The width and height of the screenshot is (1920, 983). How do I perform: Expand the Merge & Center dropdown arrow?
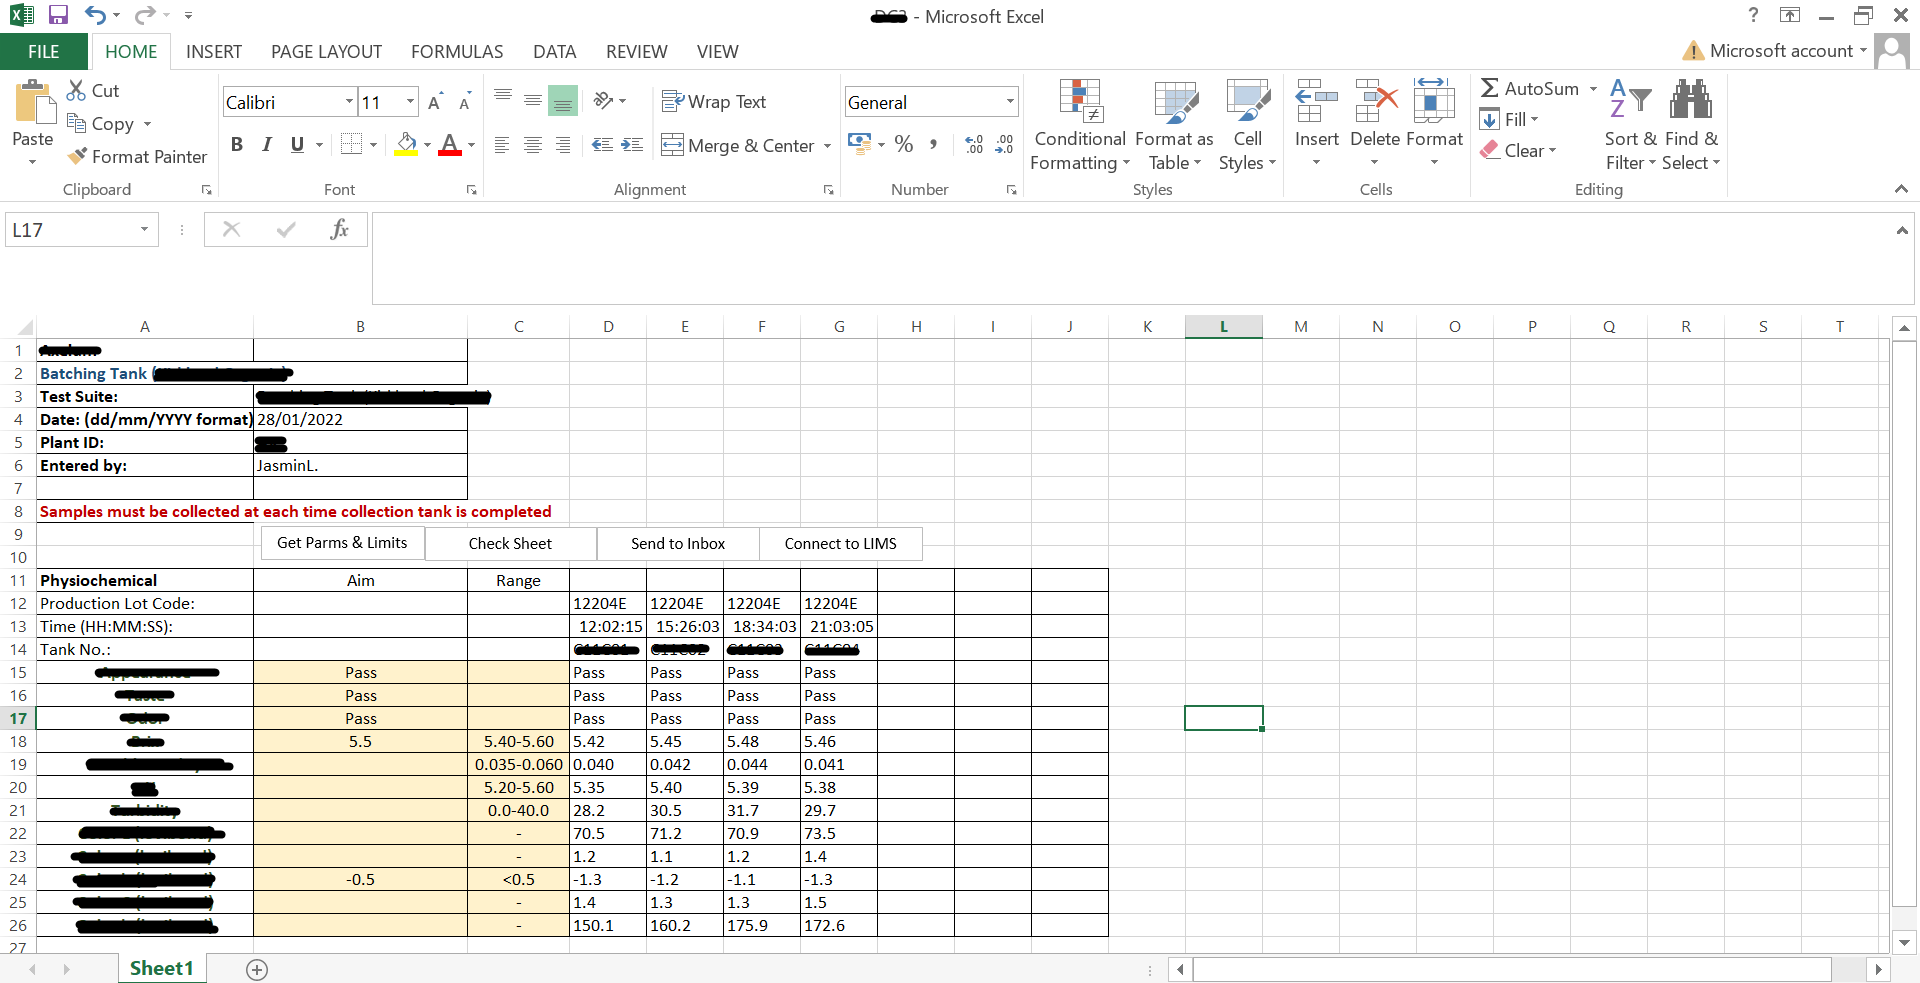point(827,146)
